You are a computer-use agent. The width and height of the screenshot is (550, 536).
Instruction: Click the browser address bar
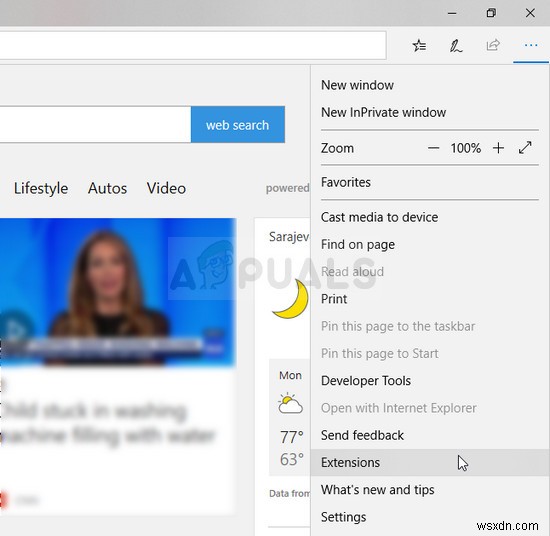(x=193, y=46)
